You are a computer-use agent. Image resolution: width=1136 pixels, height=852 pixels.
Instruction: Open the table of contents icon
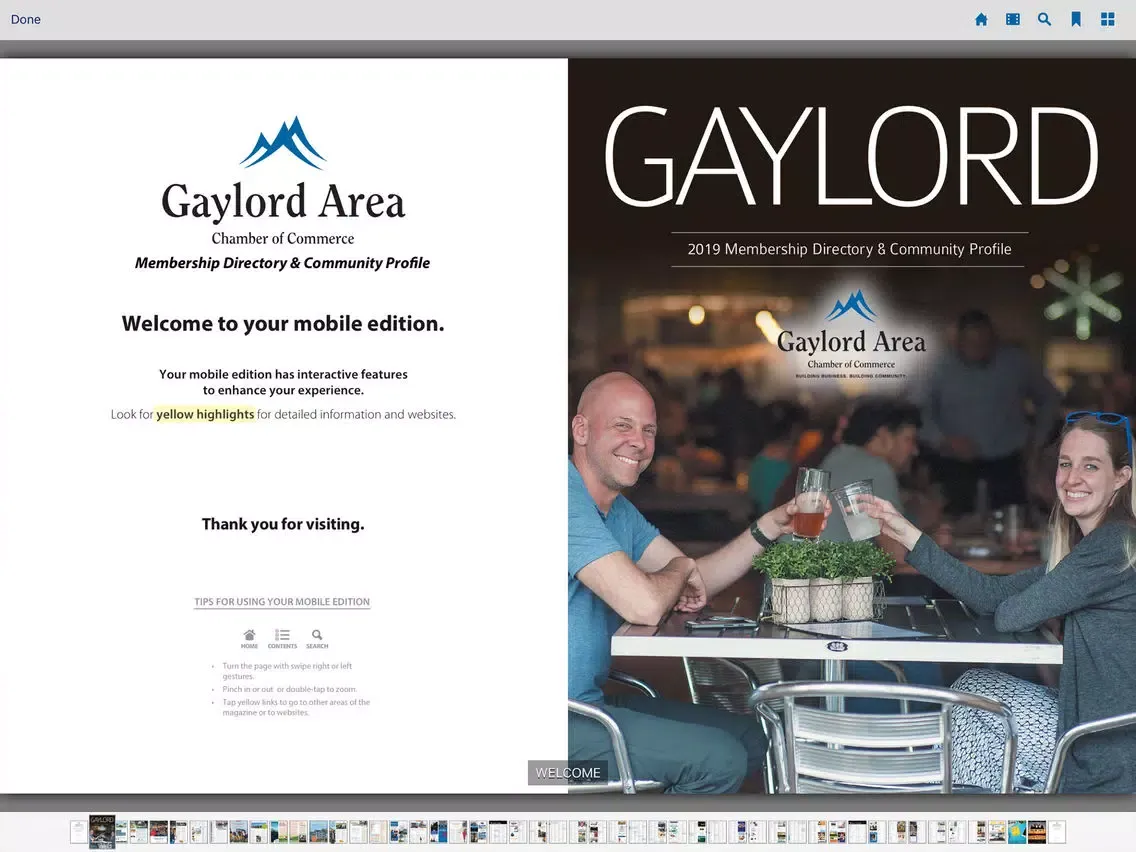(x=1013, y=20)
